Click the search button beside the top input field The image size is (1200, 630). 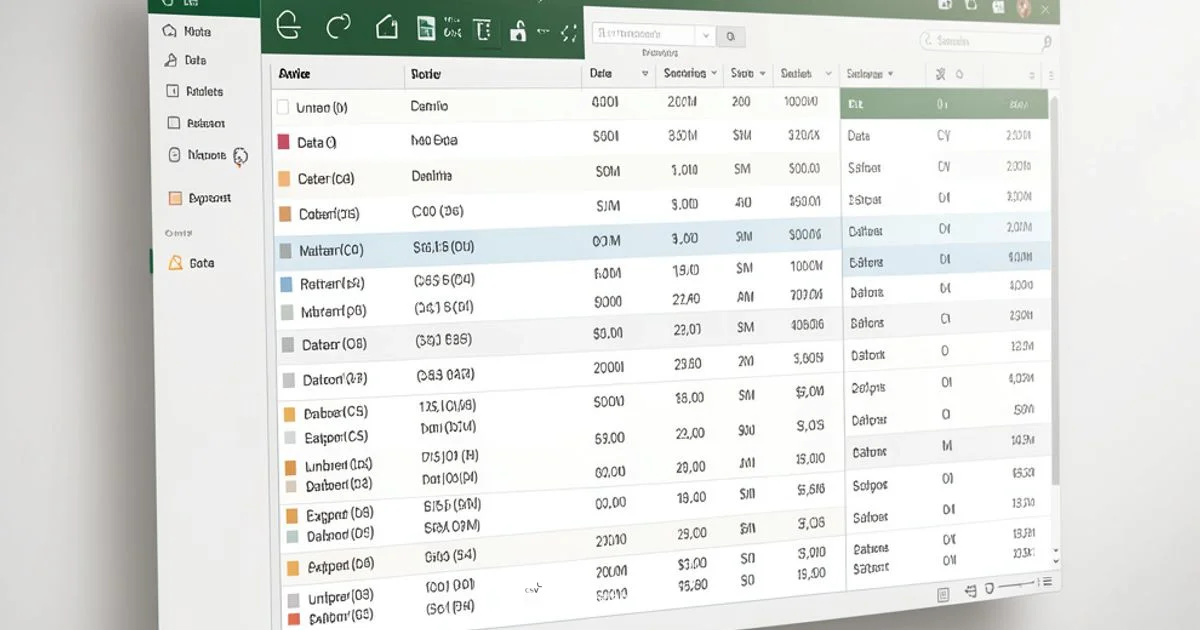point(731,35)
